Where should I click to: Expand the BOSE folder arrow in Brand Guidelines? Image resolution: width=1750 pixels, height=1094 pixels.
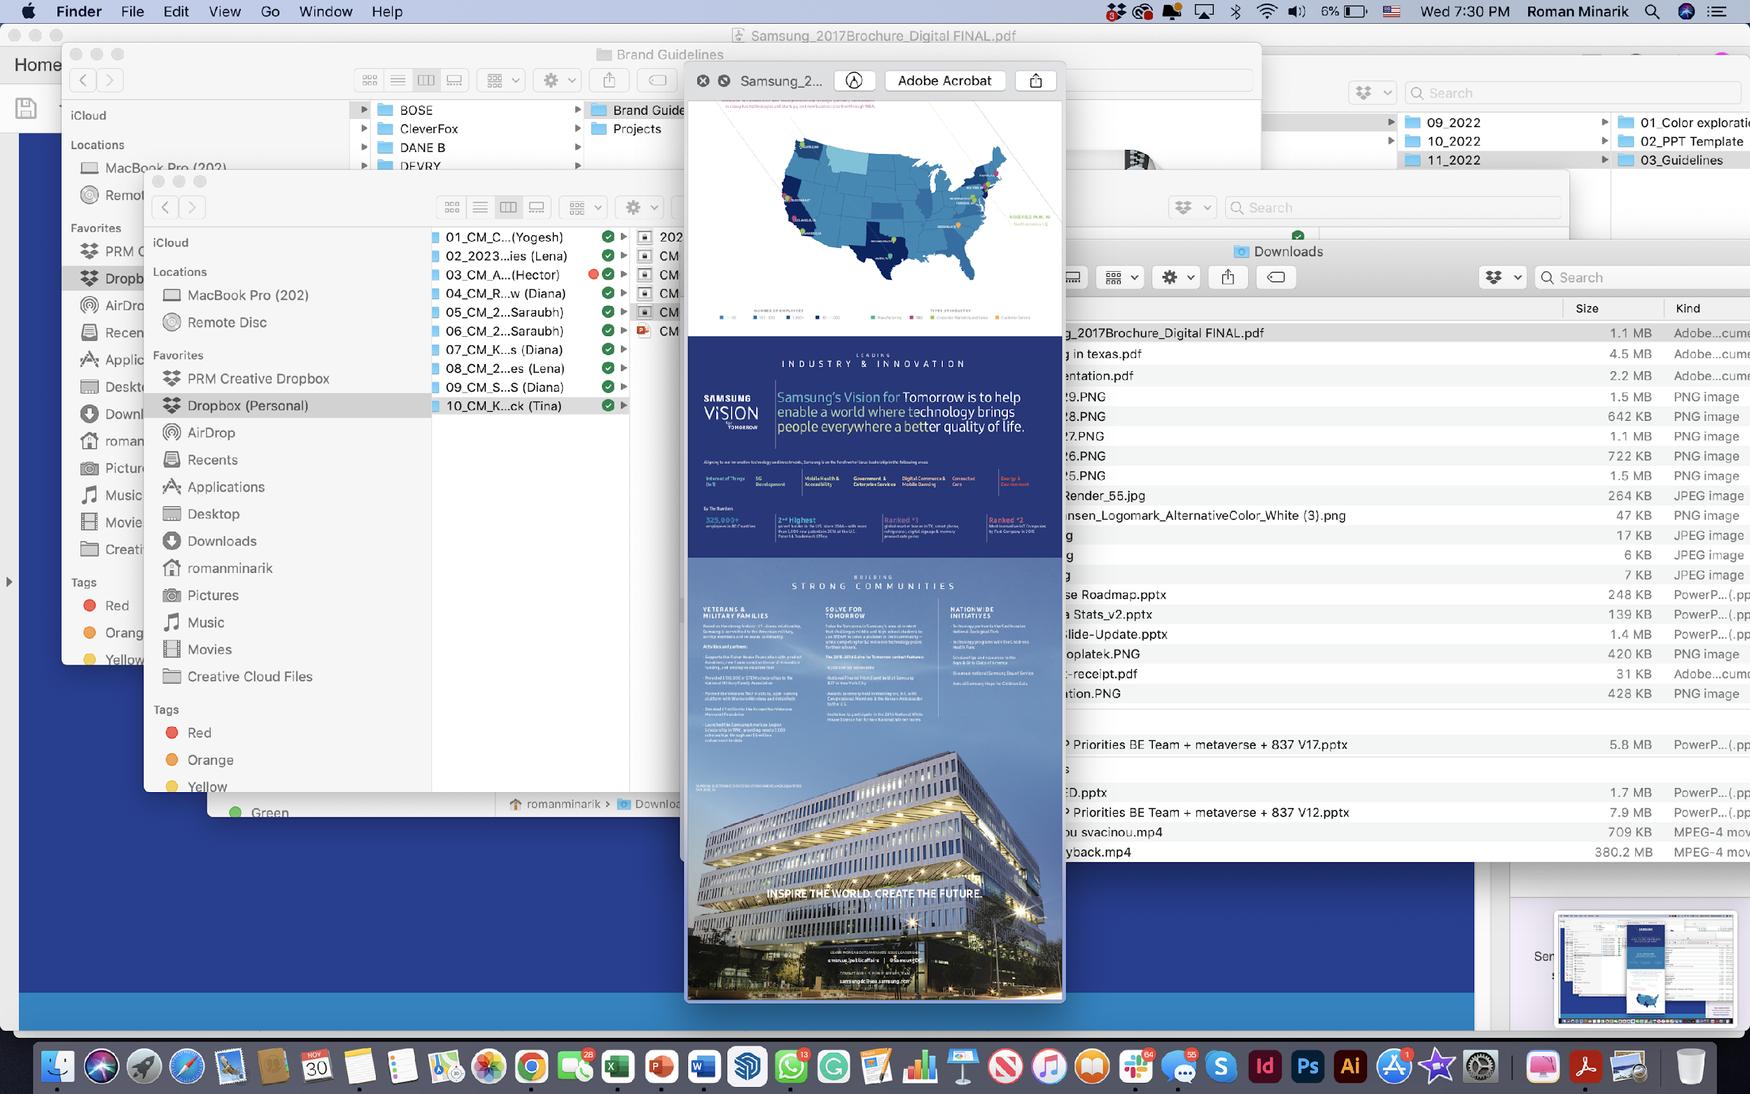pyautogui.click(x=577, y=110)
